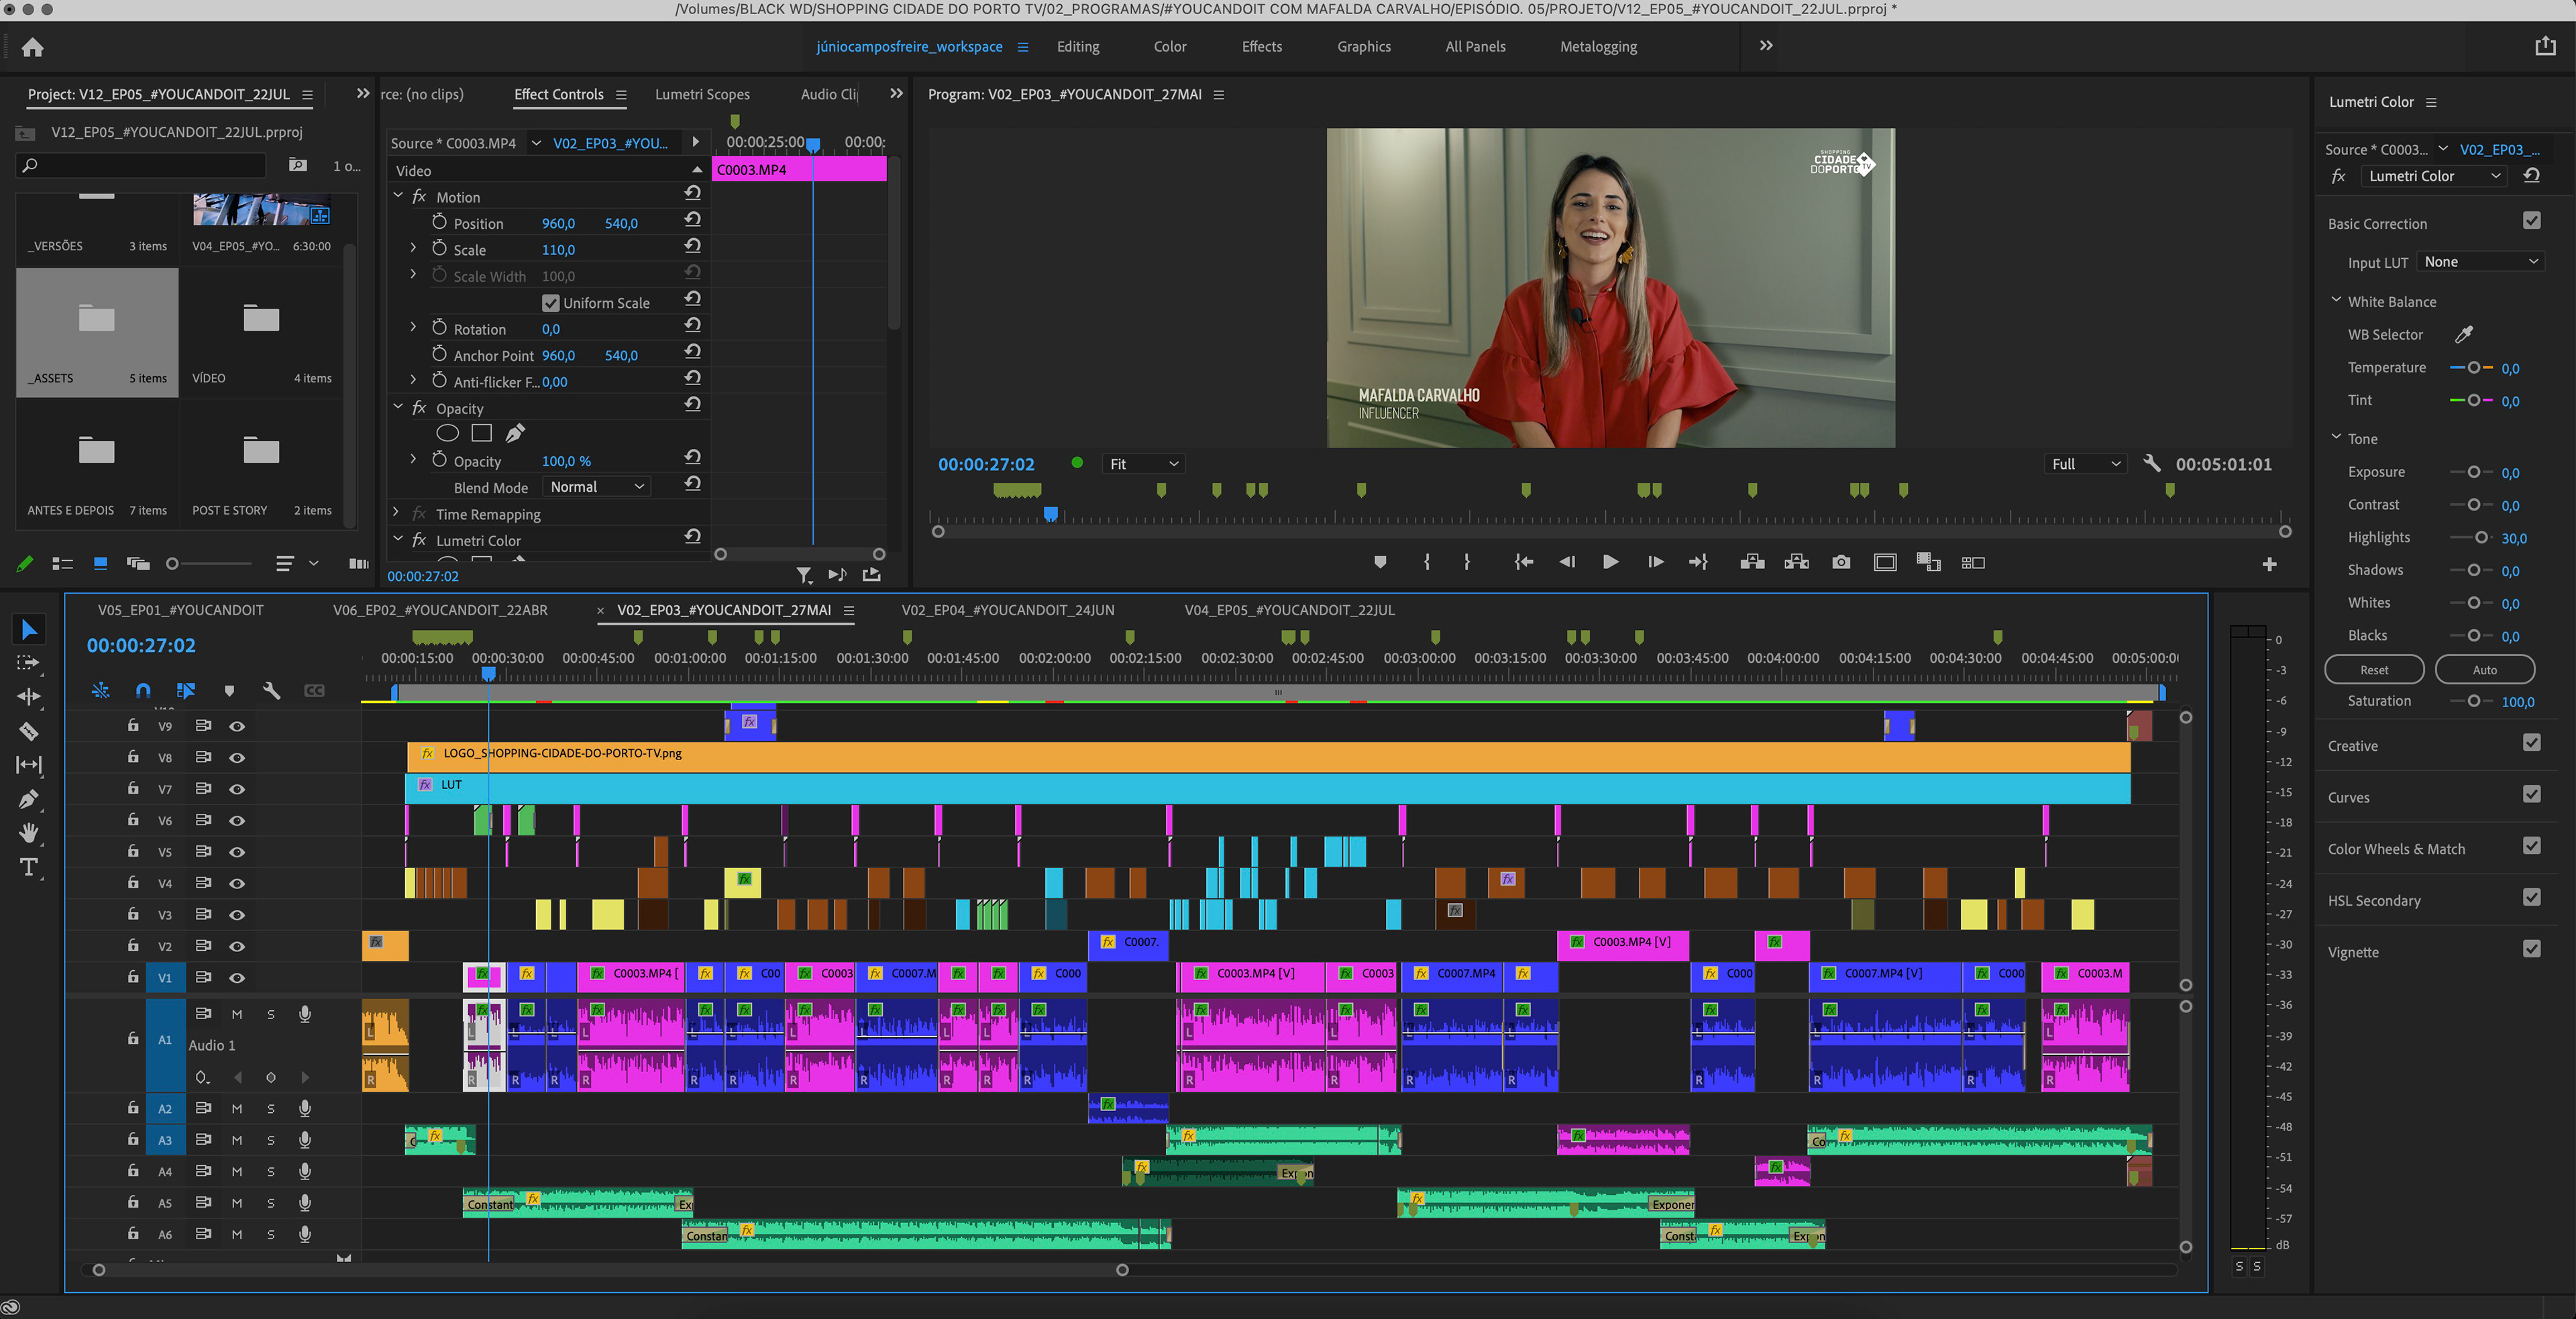2576x1319 pixels.
Task: Open V02_EP04_#YOUCANDOIT_24JUN sequence tab
Action: click(x=1008, y=610)
